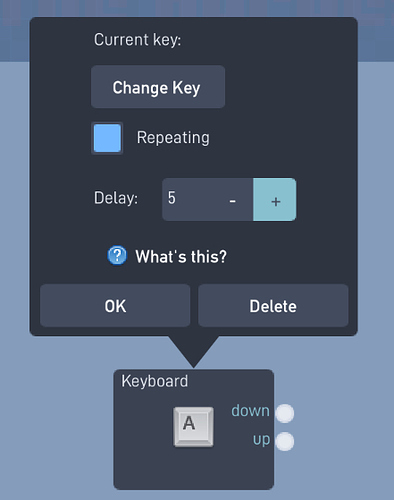Image resolution: width=394 pixels, height=500 pixels.
Task: Remove the node using Delete button
Action: point(273,305)
